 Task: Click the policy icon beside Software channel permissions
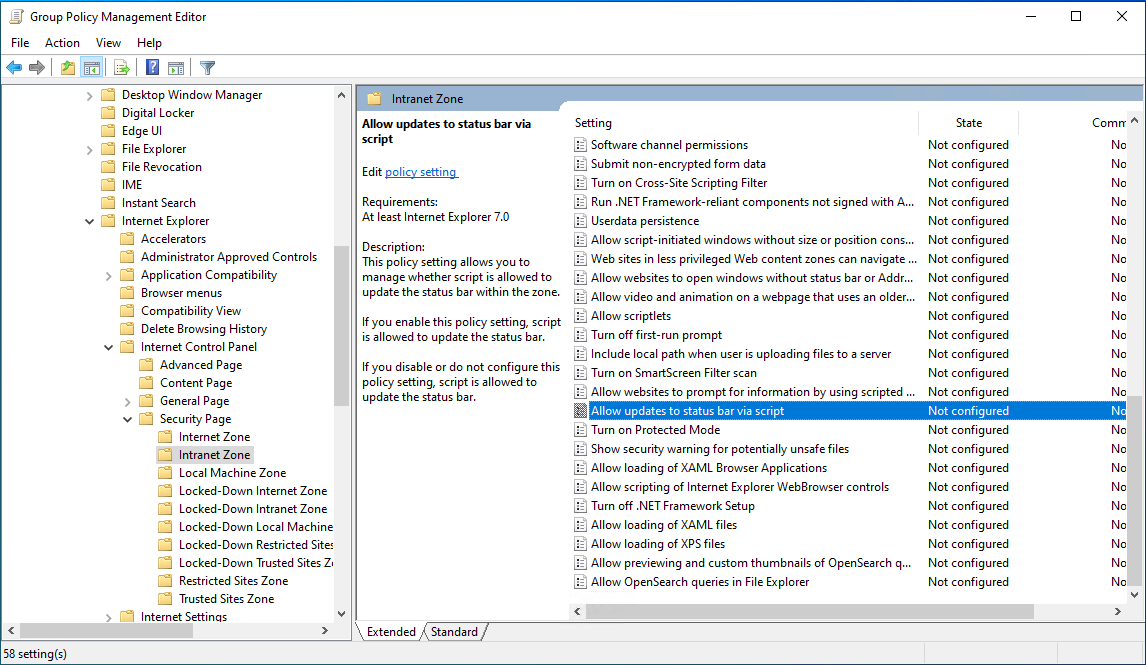coord(580,145)
